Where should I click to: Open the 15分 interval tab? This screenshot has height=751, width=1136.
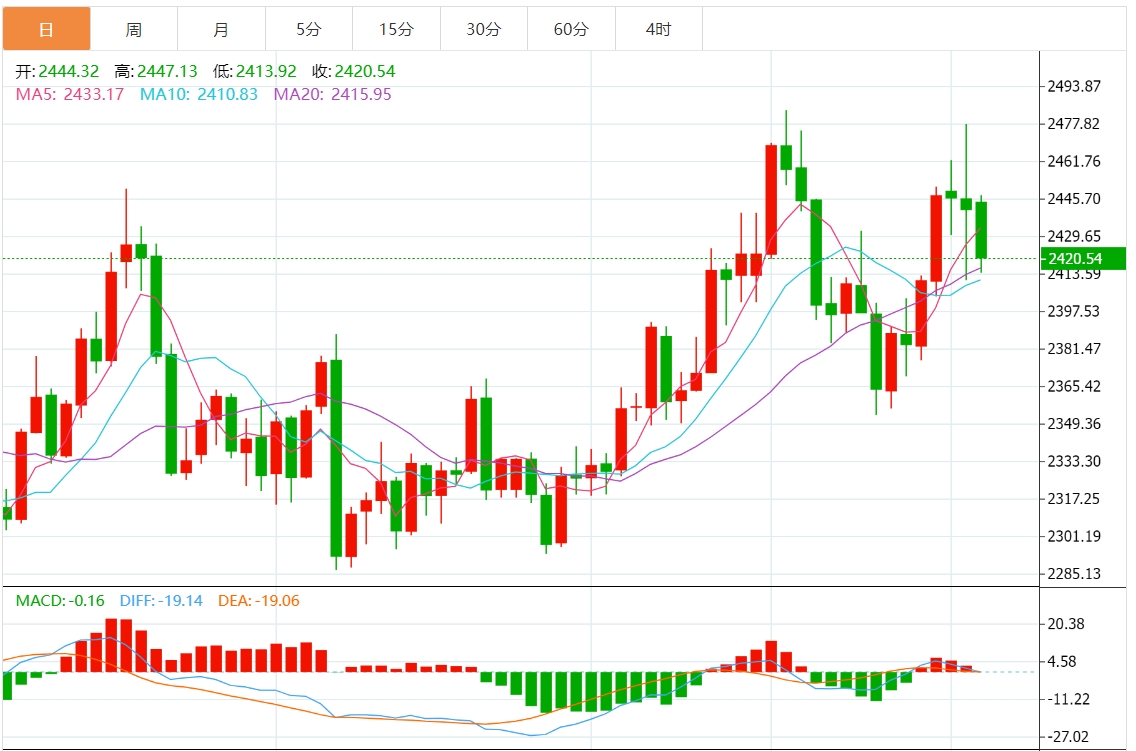(x=396, y=29)
